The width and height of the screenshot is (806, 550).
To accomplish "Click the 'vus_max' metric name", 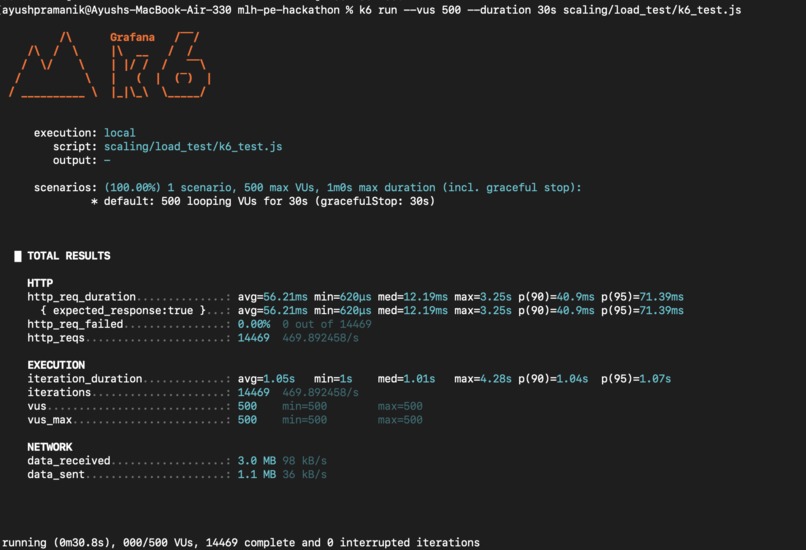I will pyautogui.click(x=49, y=420).
